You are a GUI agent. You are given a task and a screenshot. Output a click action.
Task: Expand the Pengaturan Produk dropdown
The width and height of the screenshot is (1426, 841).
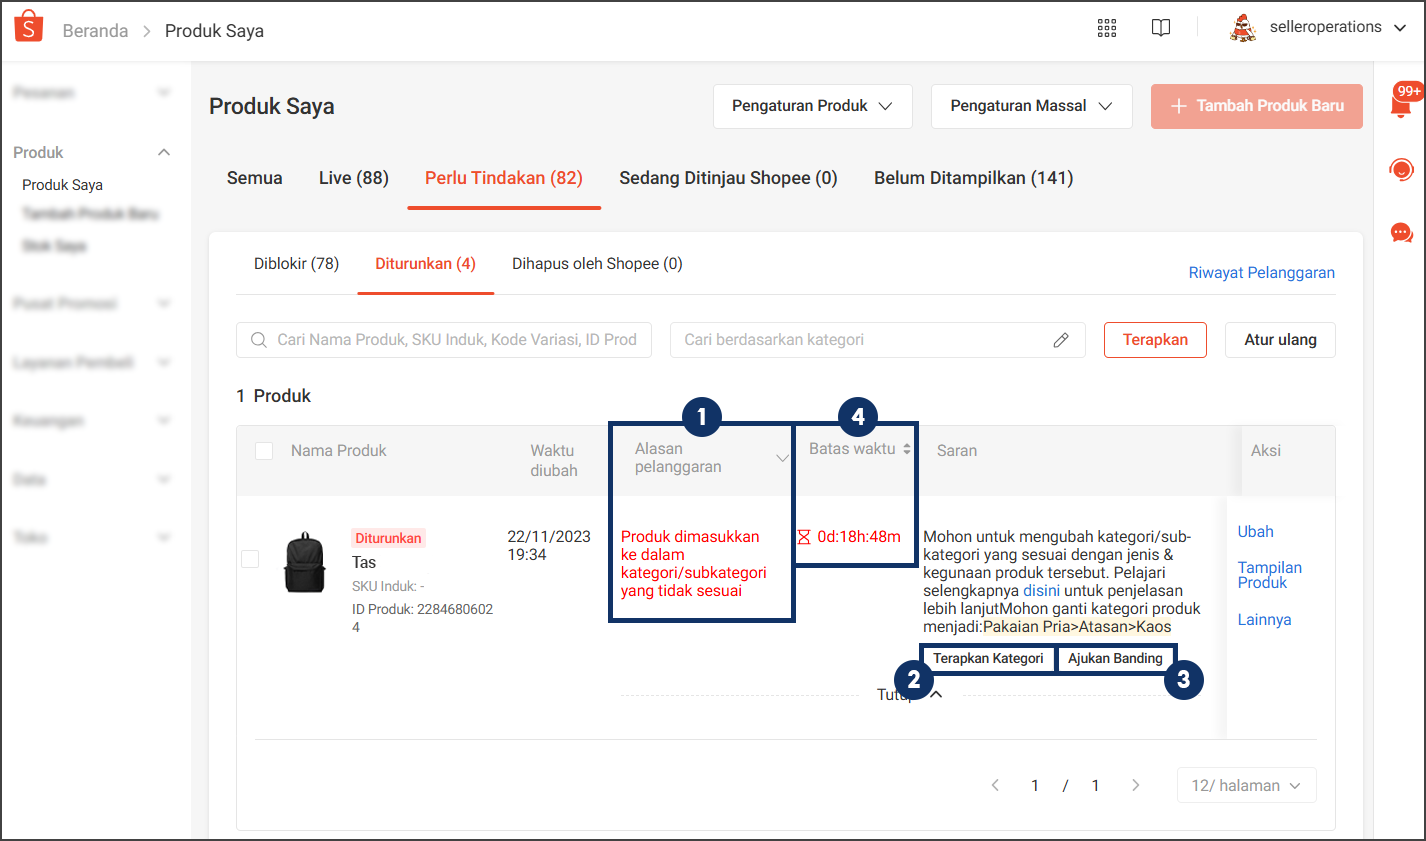click(812, 106)
